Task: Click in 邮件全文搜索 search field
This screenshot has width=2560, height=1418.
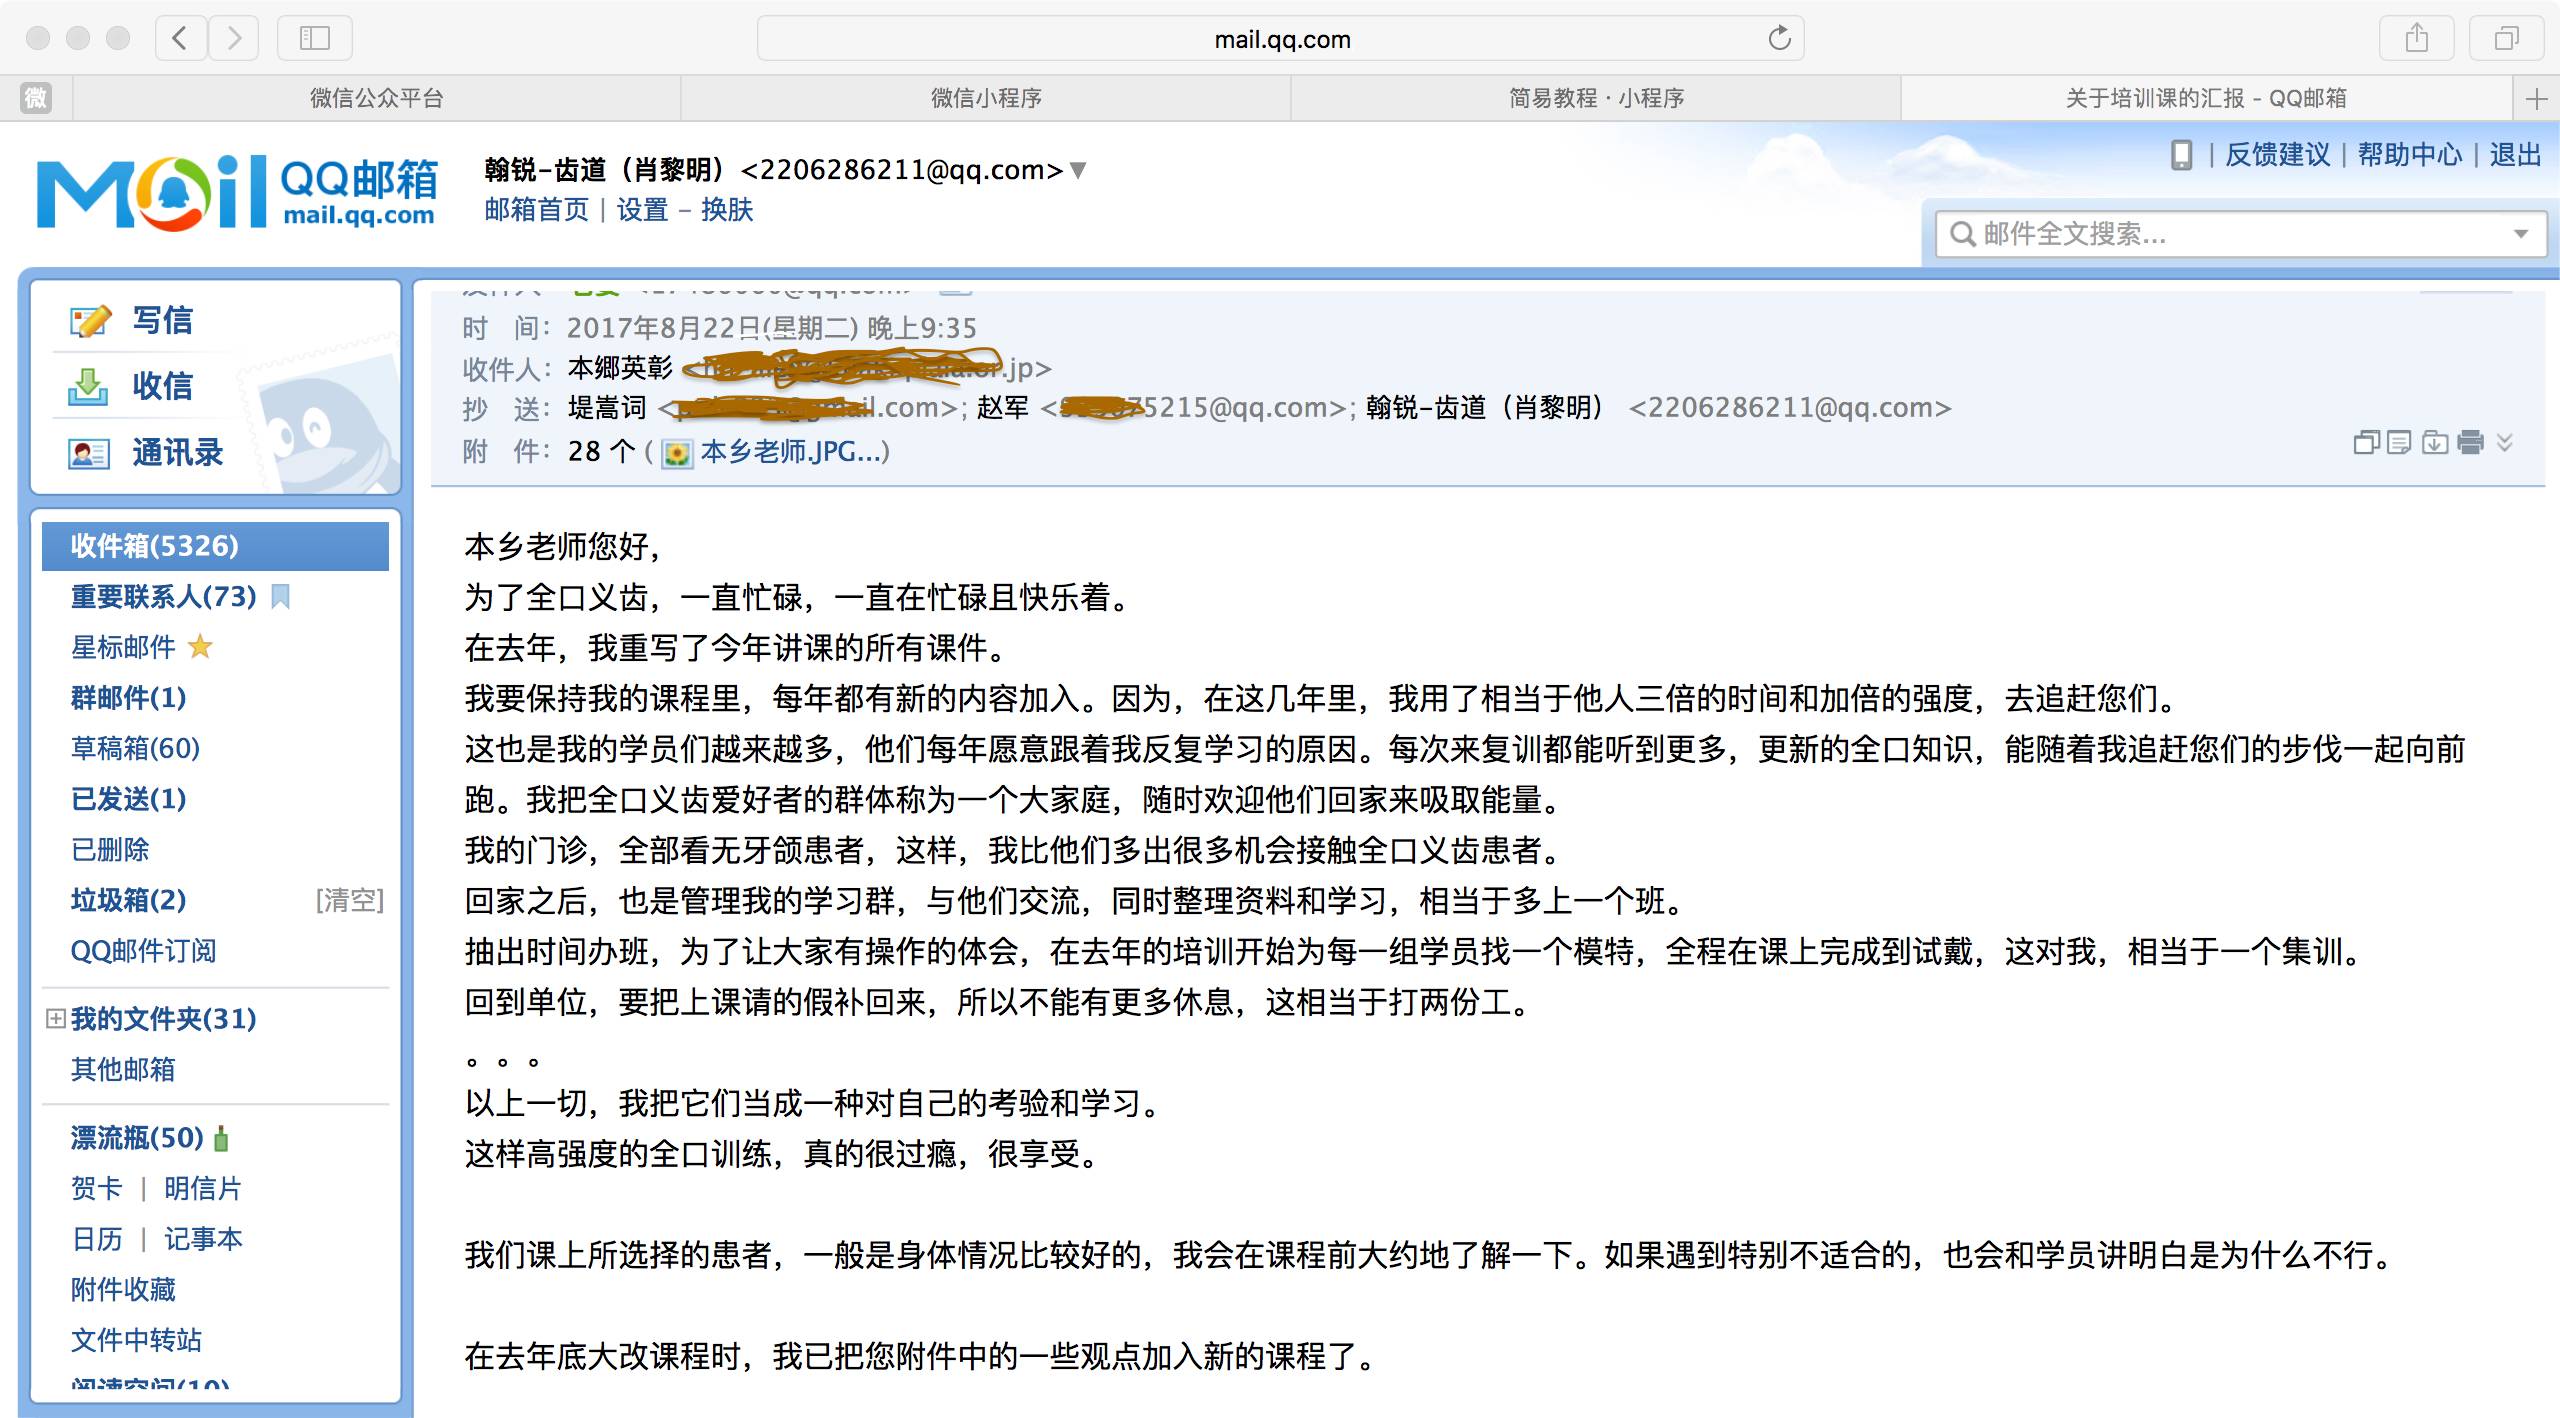Action: 2240,235
